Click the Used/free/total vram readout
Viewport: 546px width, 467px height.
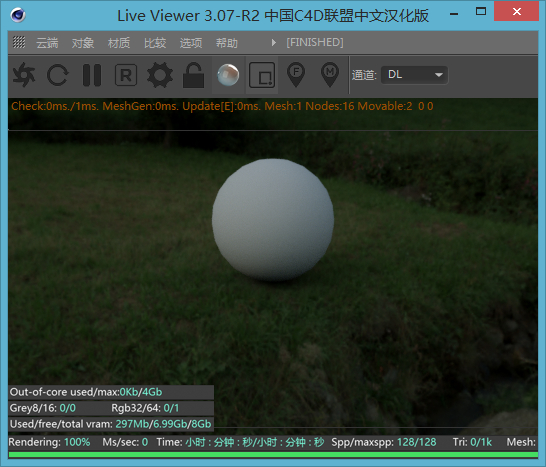(x=111, y=424)
